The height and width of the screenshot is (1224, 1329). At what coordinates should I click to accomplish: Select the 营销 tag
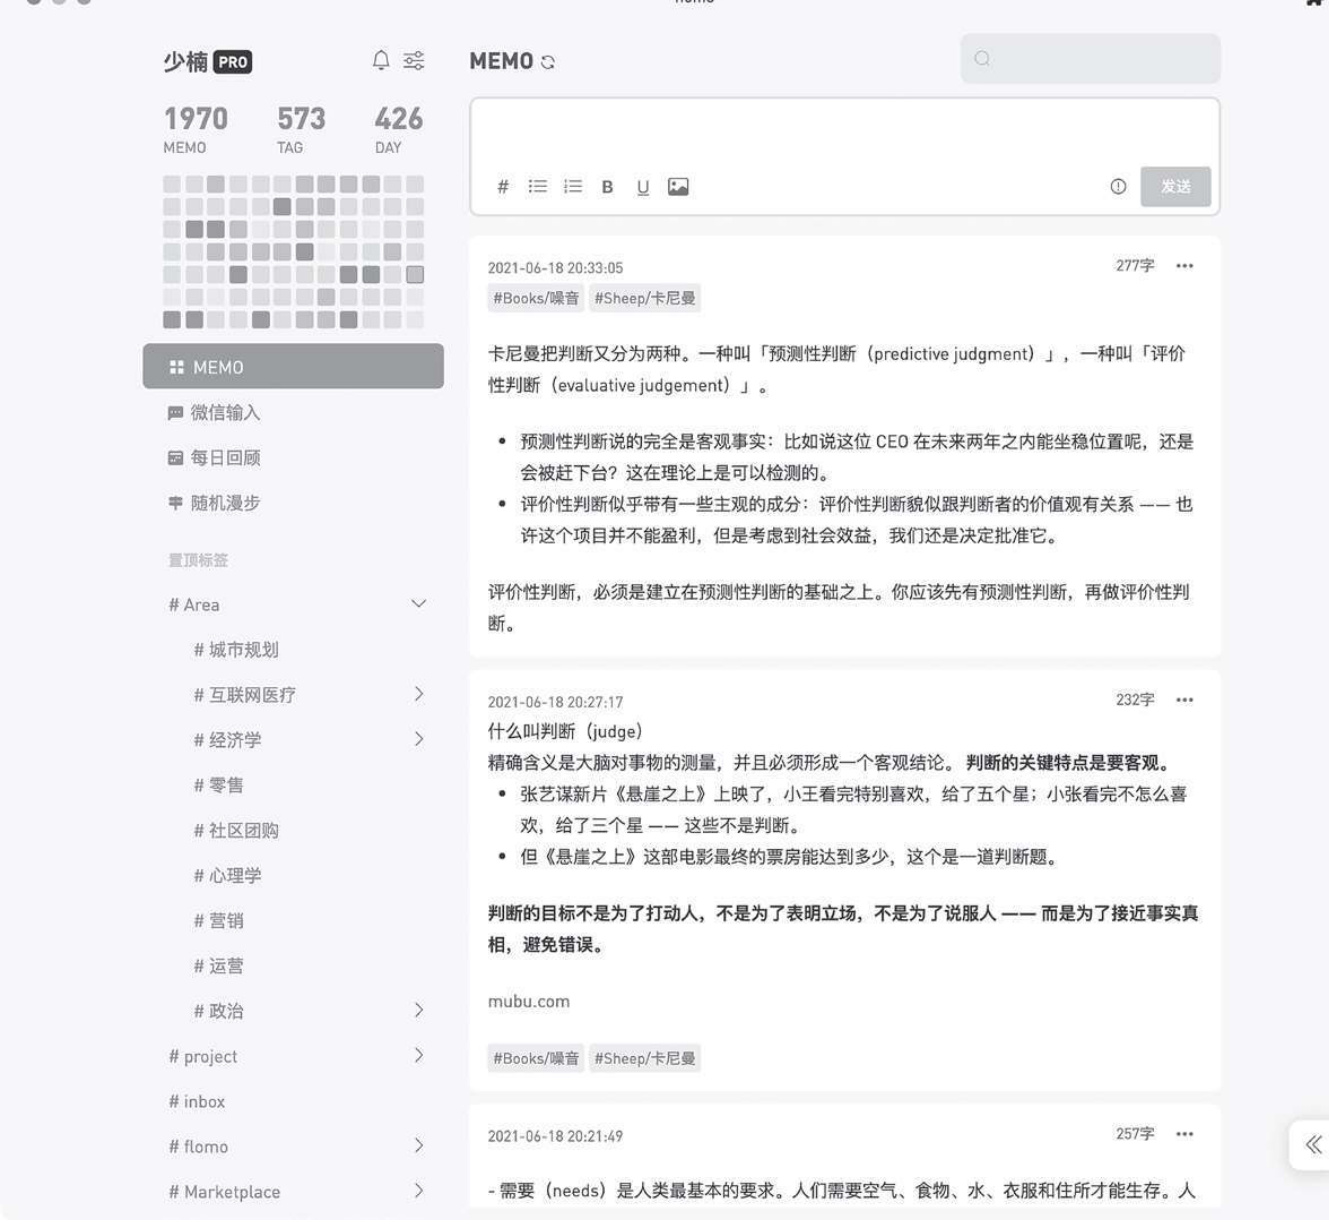(x=218, y=920)
